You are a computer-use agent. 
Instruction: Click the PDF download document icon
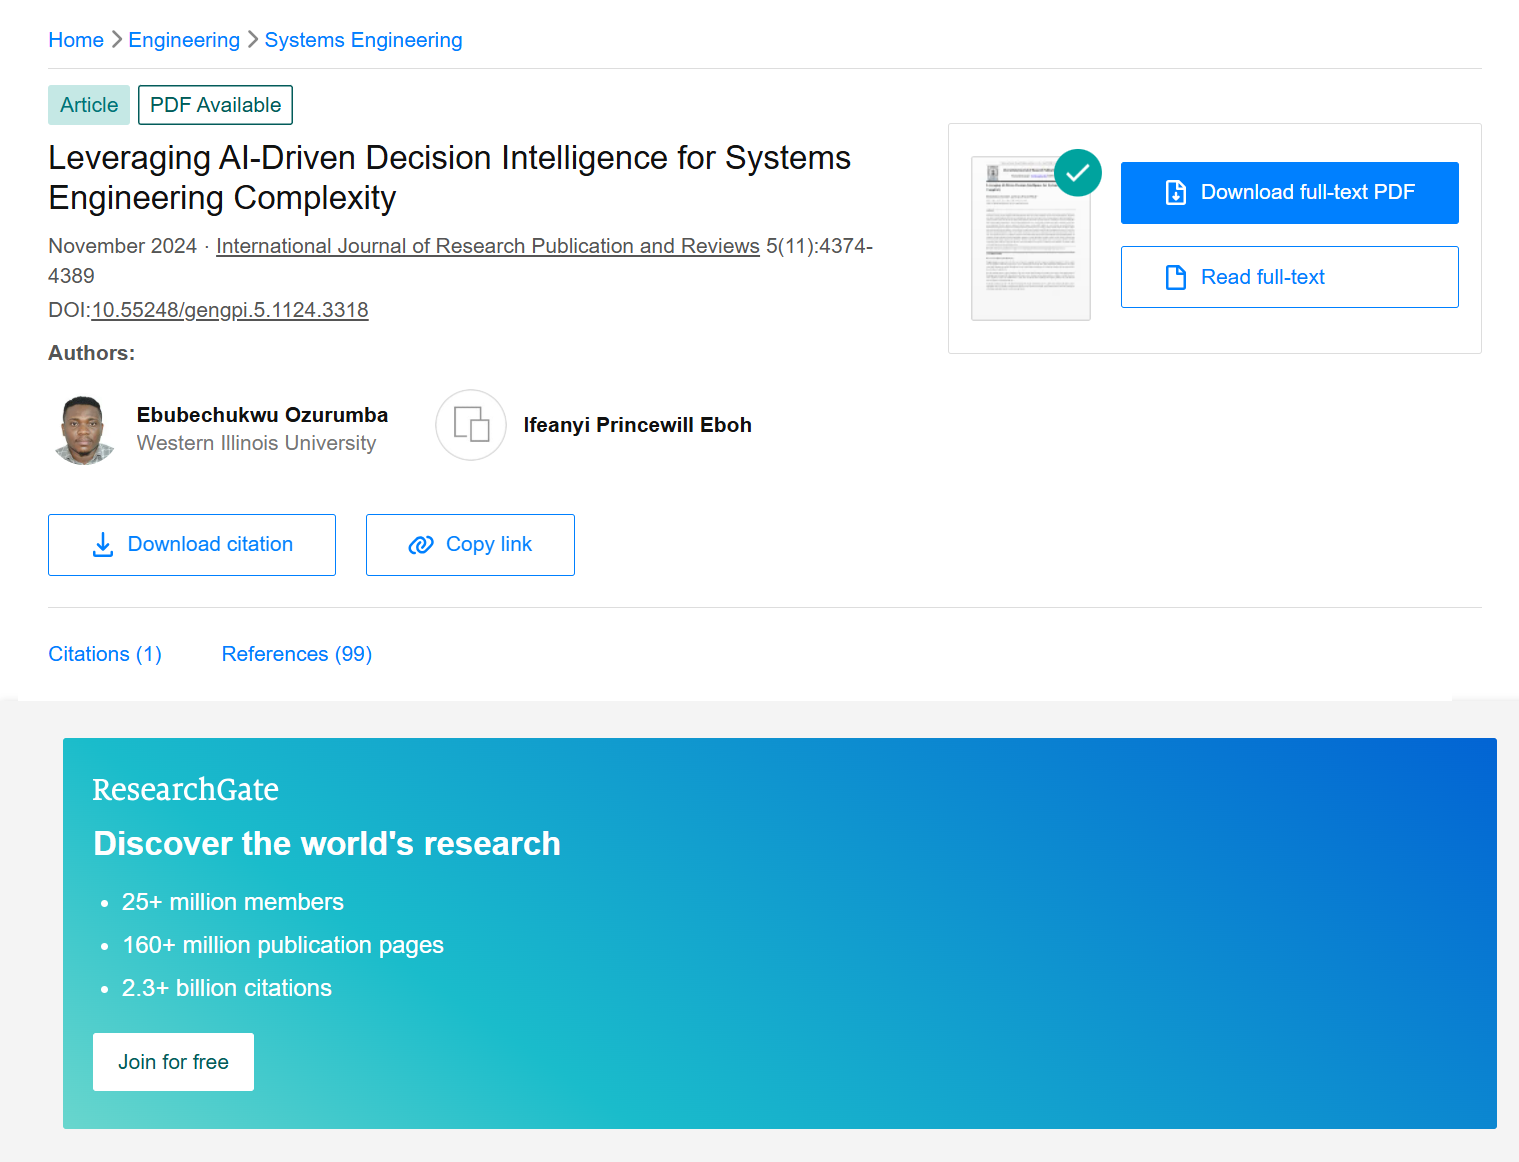(x=1176, y=193)
